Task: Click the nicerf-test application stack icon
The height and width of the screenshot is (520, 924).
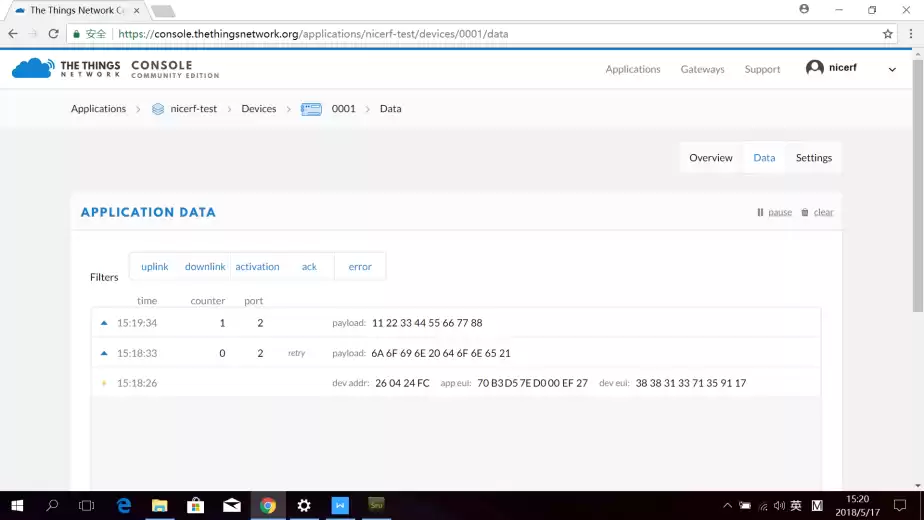Action: pyautogui.click(x=157, y=109)
